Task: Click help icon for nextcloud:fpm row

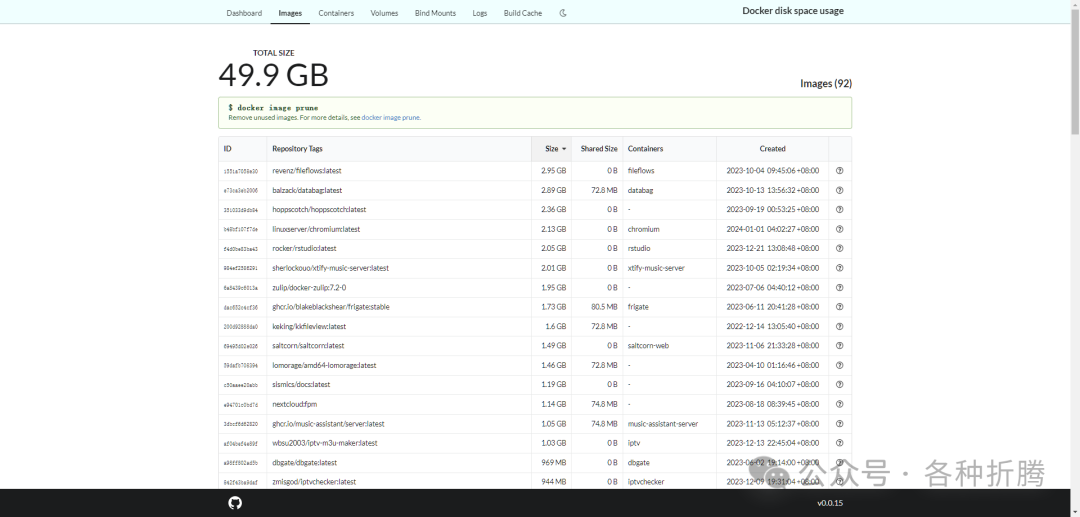Action: [x=840, y=404]
